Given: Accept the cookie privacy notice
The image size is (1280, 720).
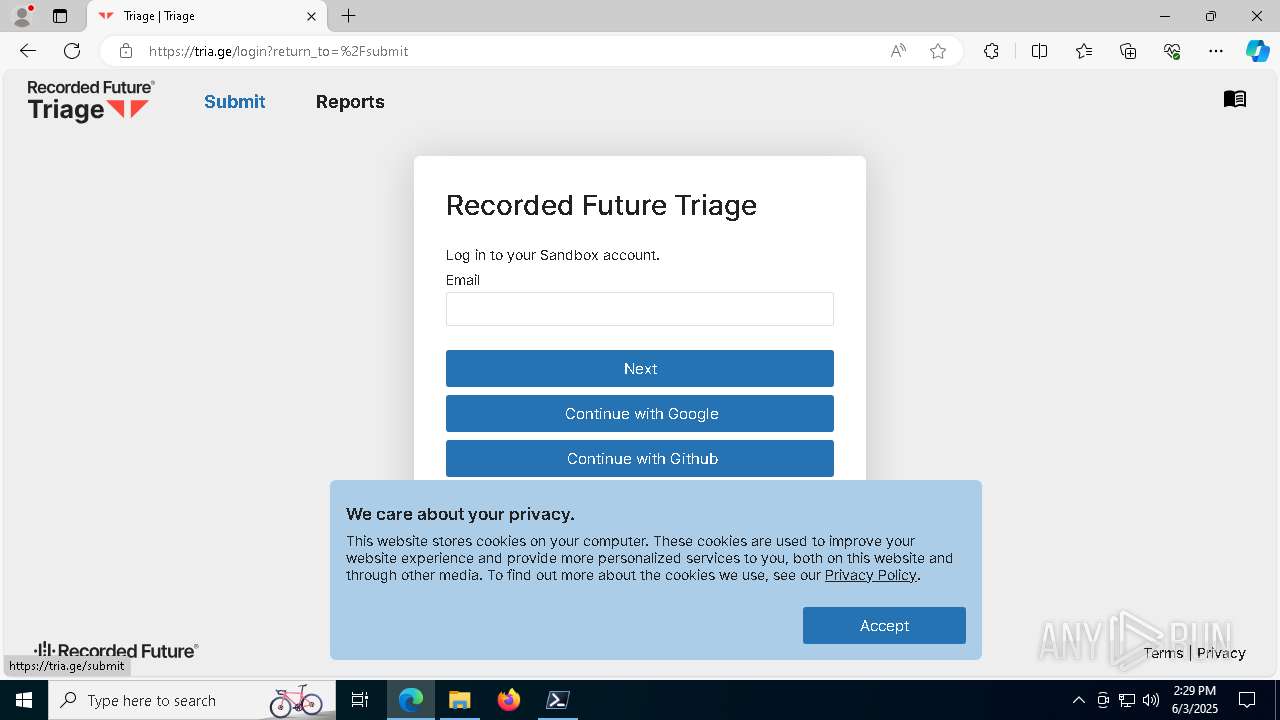Looking at the screenshot, I should [884, 625].
